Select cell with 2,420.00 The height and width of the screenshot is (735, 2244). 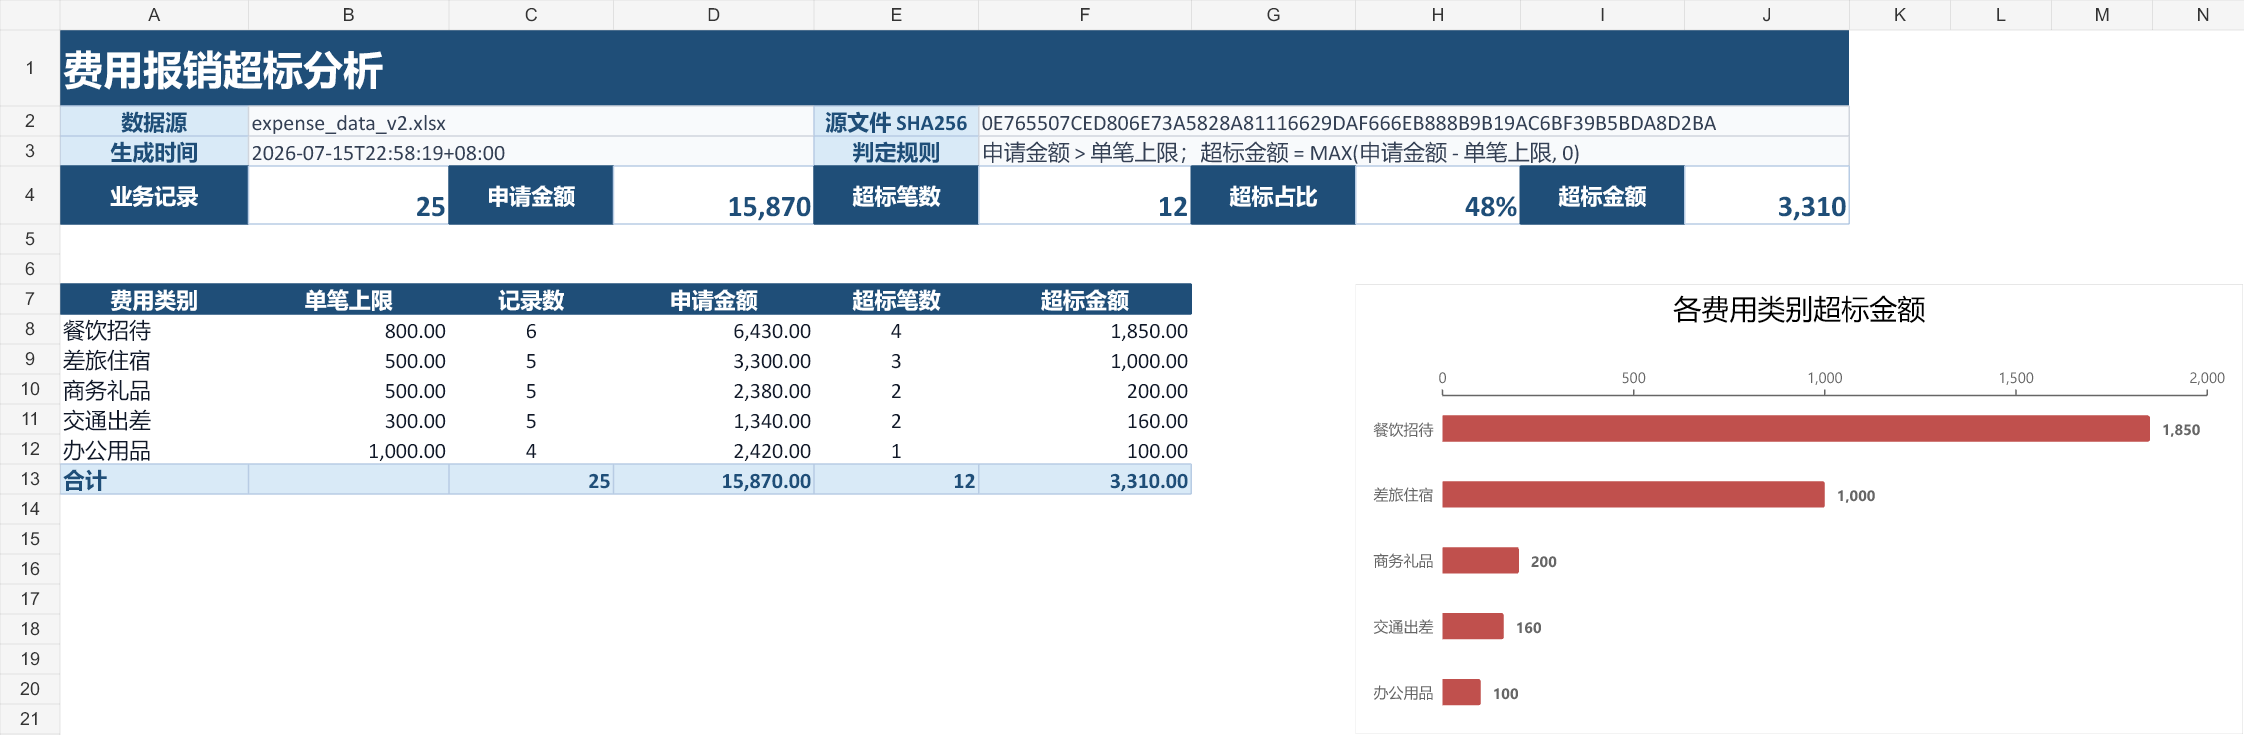(x=713, y=450)
